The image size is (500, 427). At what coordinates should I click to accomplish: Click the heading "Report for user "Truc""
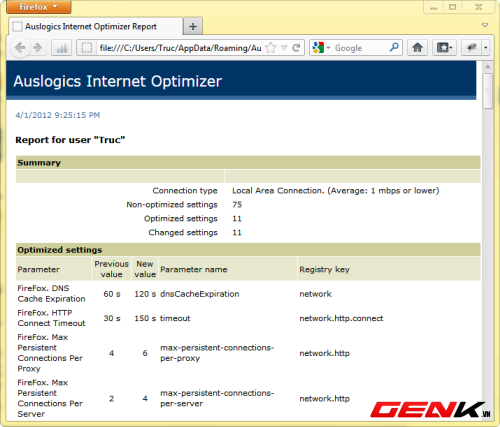70,140
